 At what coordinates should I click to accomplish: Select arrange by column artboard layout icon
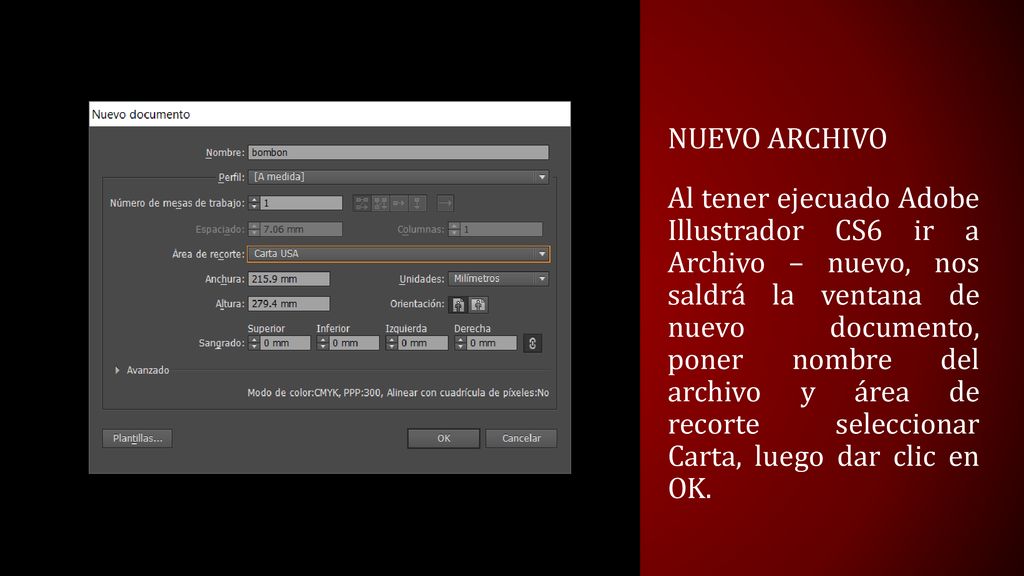(417, 203)
